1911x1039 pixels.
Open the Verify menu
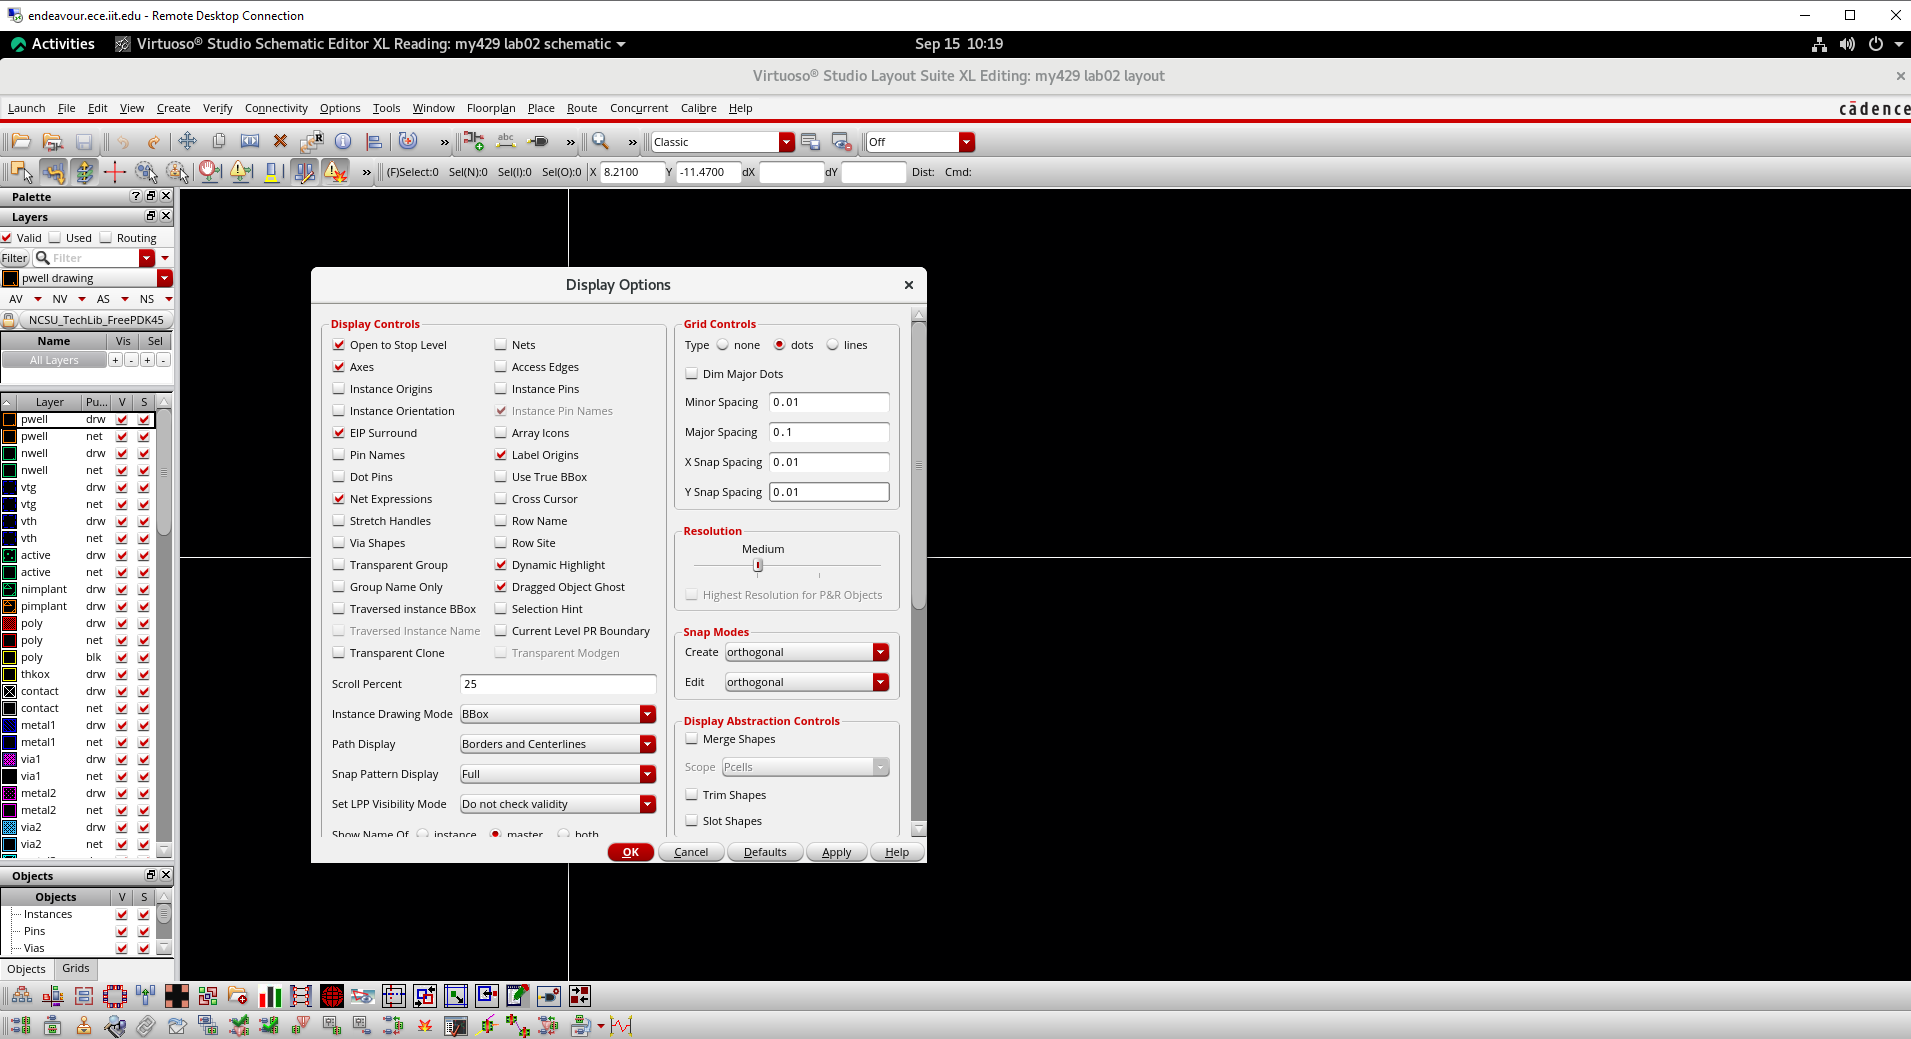pos(217,108)
